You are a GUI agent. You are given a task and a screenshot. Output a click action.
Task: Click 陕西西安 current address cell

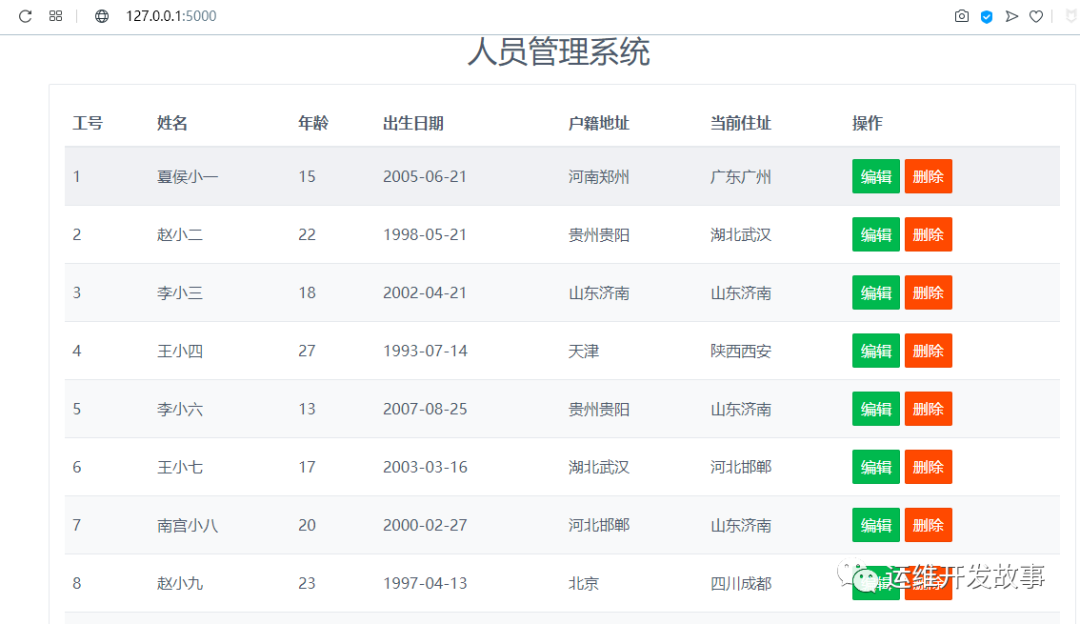740,351
